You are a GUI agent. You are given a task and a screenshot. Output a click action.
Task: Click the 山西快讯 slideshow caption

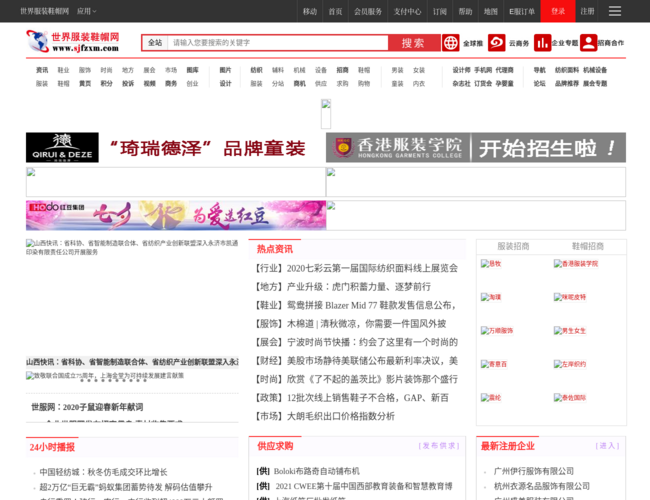pos(132,362)
